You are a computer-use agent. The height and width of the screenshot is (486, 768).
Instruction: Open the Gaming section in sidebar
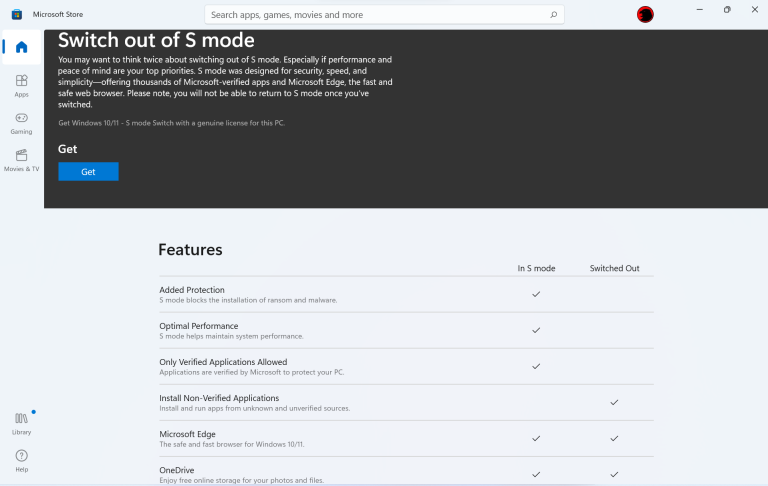(21, 122)
